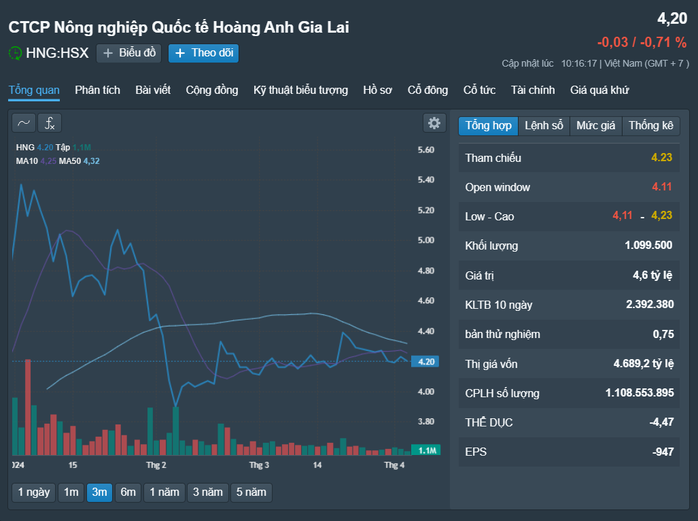This screenshot has width=698, height=521.
Task: Click the HNG:HSX ticker symbol
Action: pos(57,53)
